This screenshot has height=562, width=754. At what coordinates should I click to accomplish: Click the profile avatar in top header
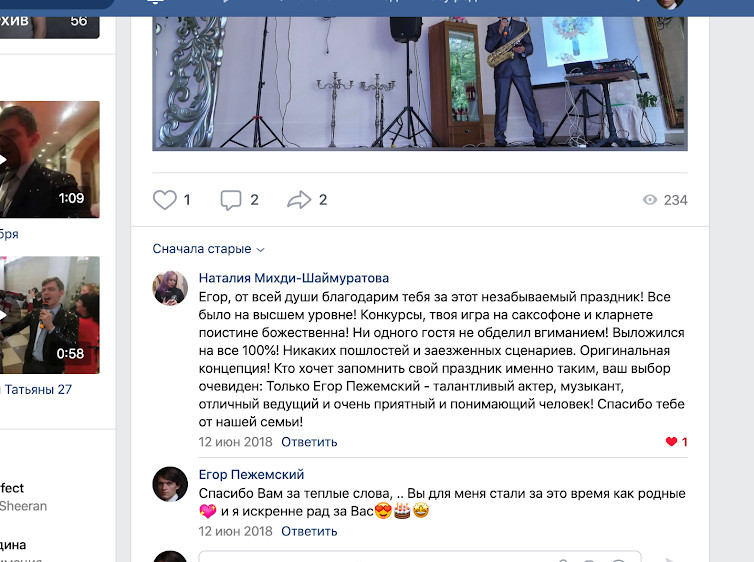click(x=670, y=4)
